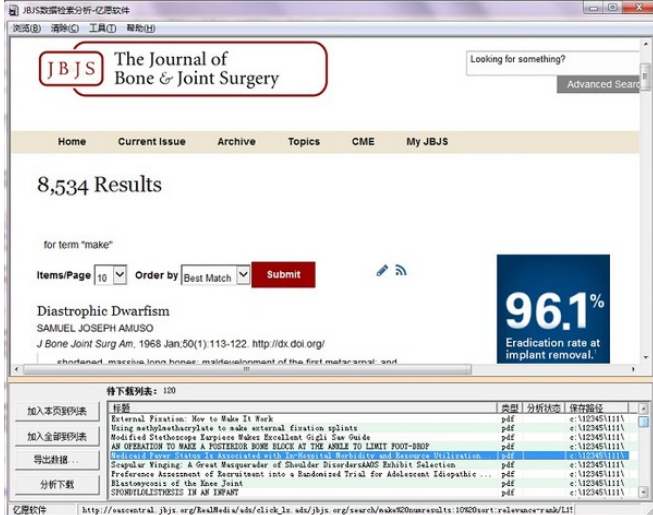Click the web page vertical scrollbar down arrow
The height and width of the screenshot is (515, 653).
[646, 357]
